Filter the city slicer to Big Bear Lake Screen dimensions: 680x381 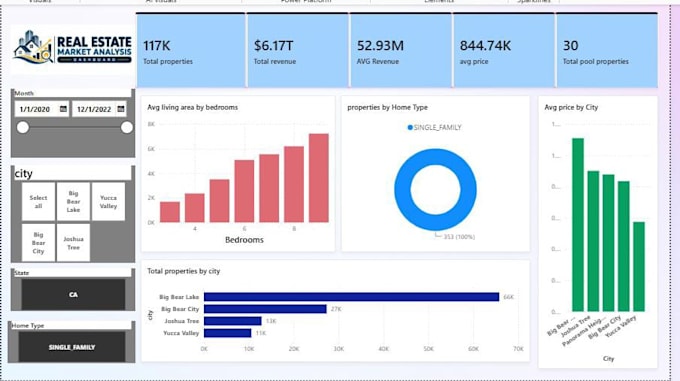coord(73,202)
